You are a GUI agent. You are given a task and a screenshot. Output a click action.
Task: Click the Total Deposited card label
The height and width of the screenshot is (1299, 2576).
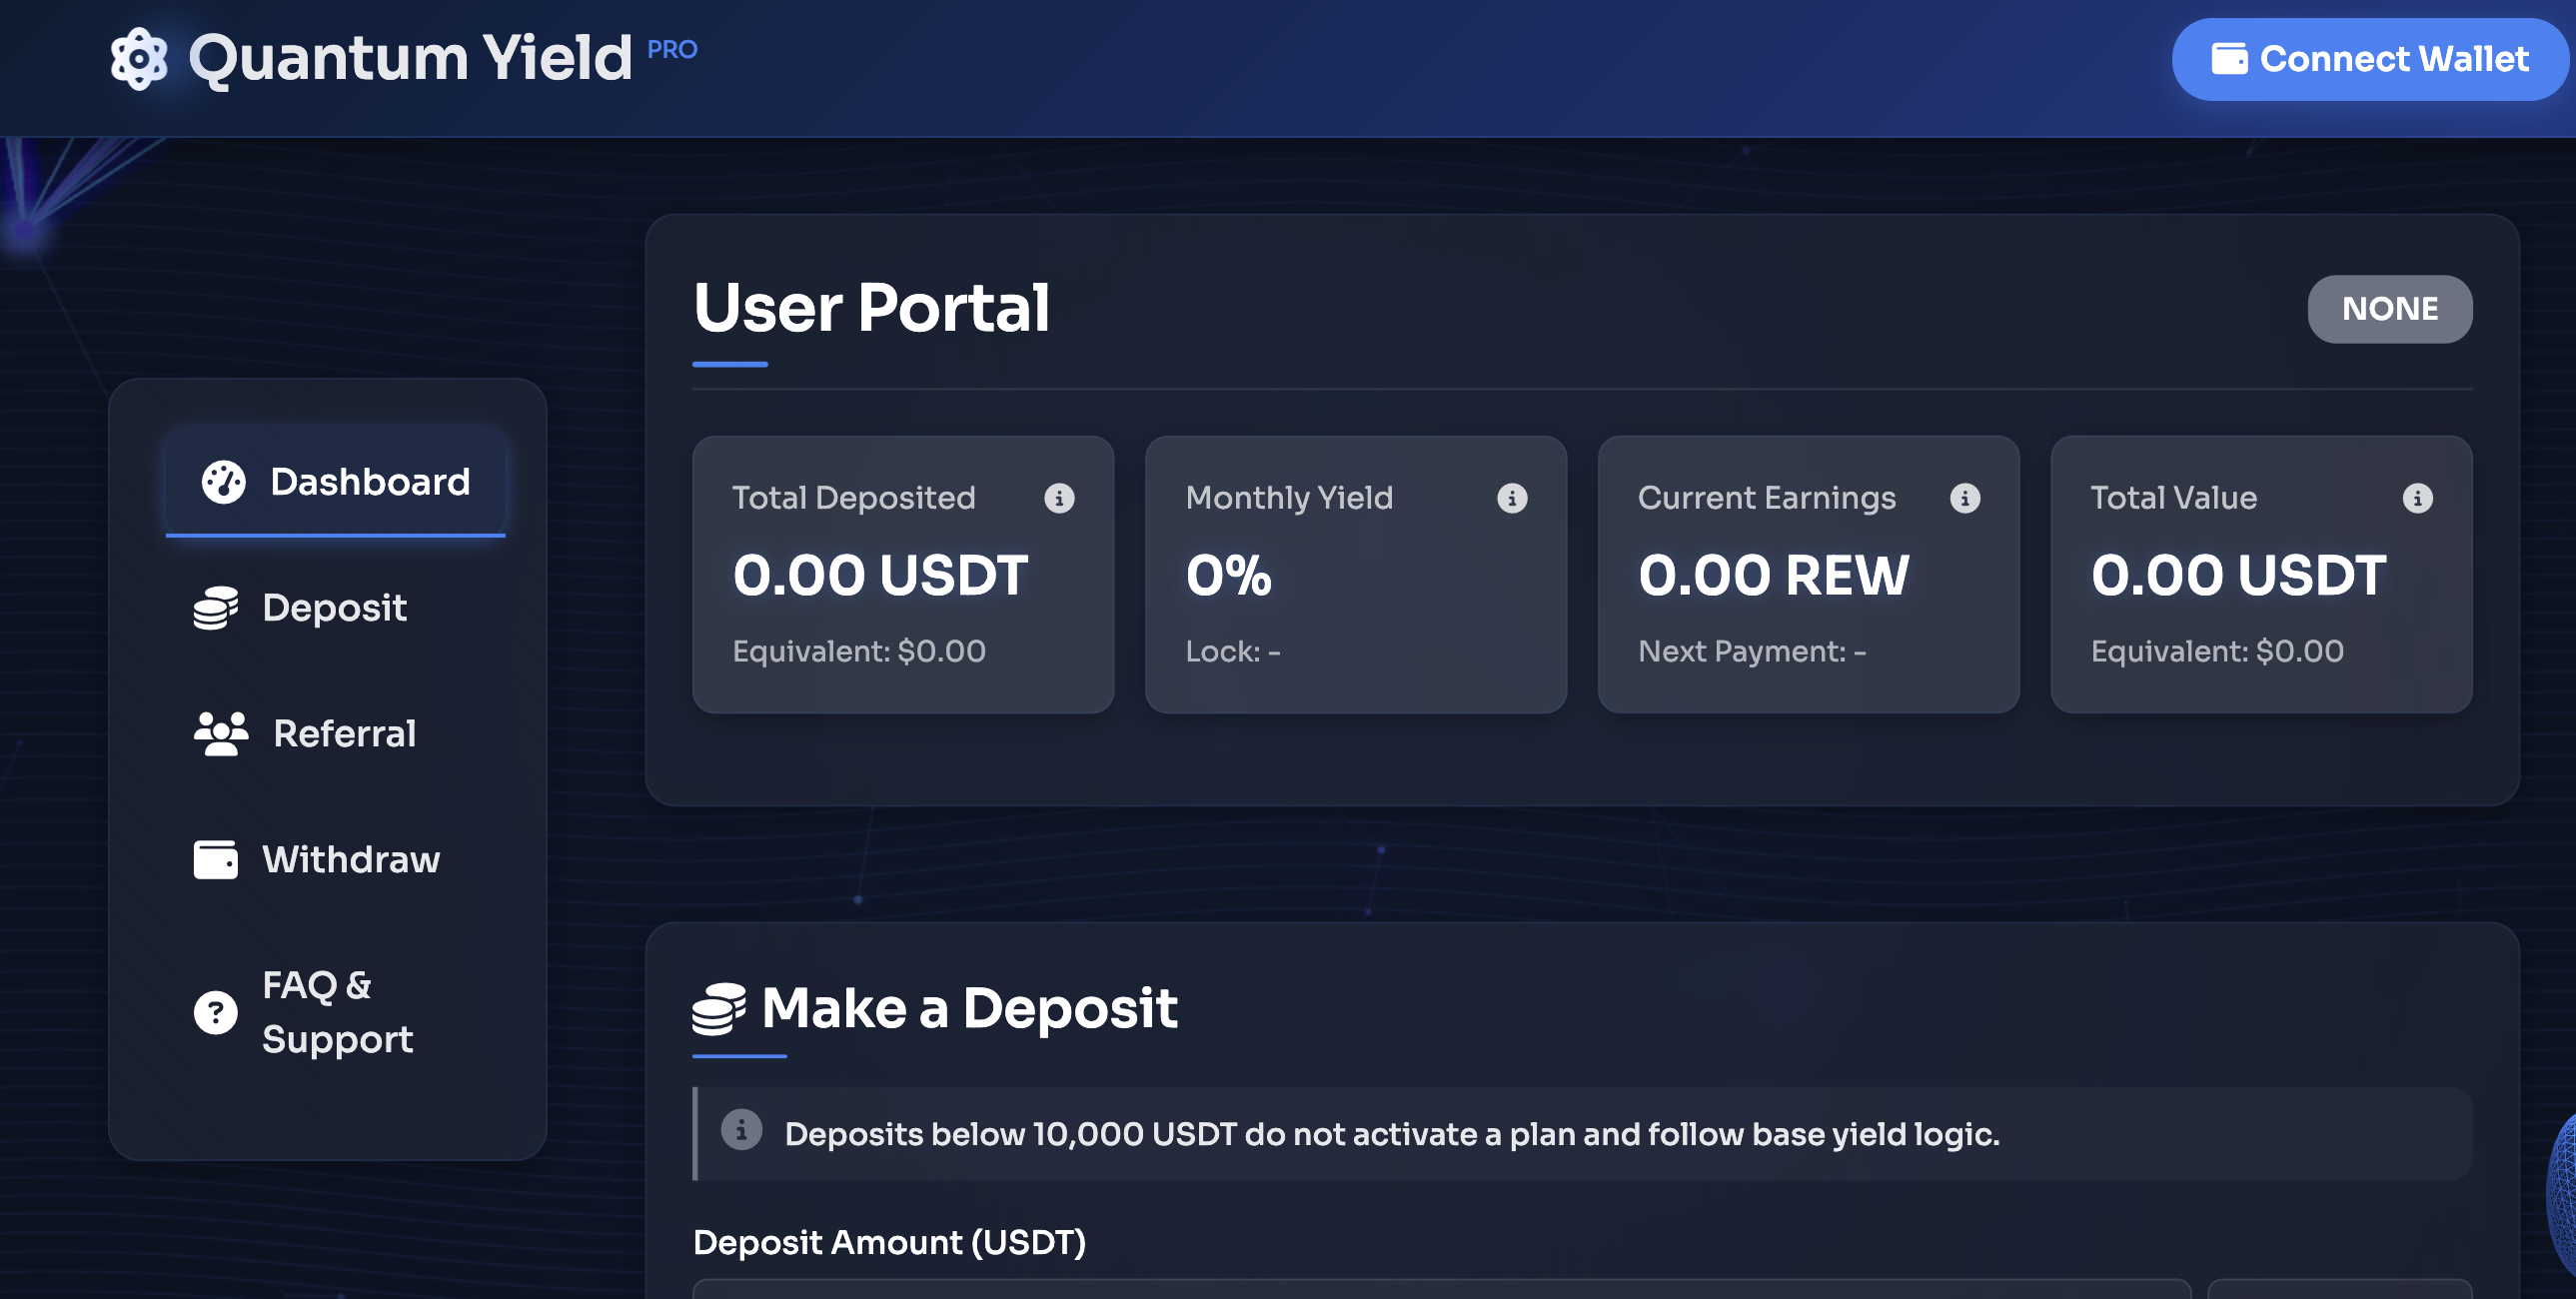tap(854, 498)
